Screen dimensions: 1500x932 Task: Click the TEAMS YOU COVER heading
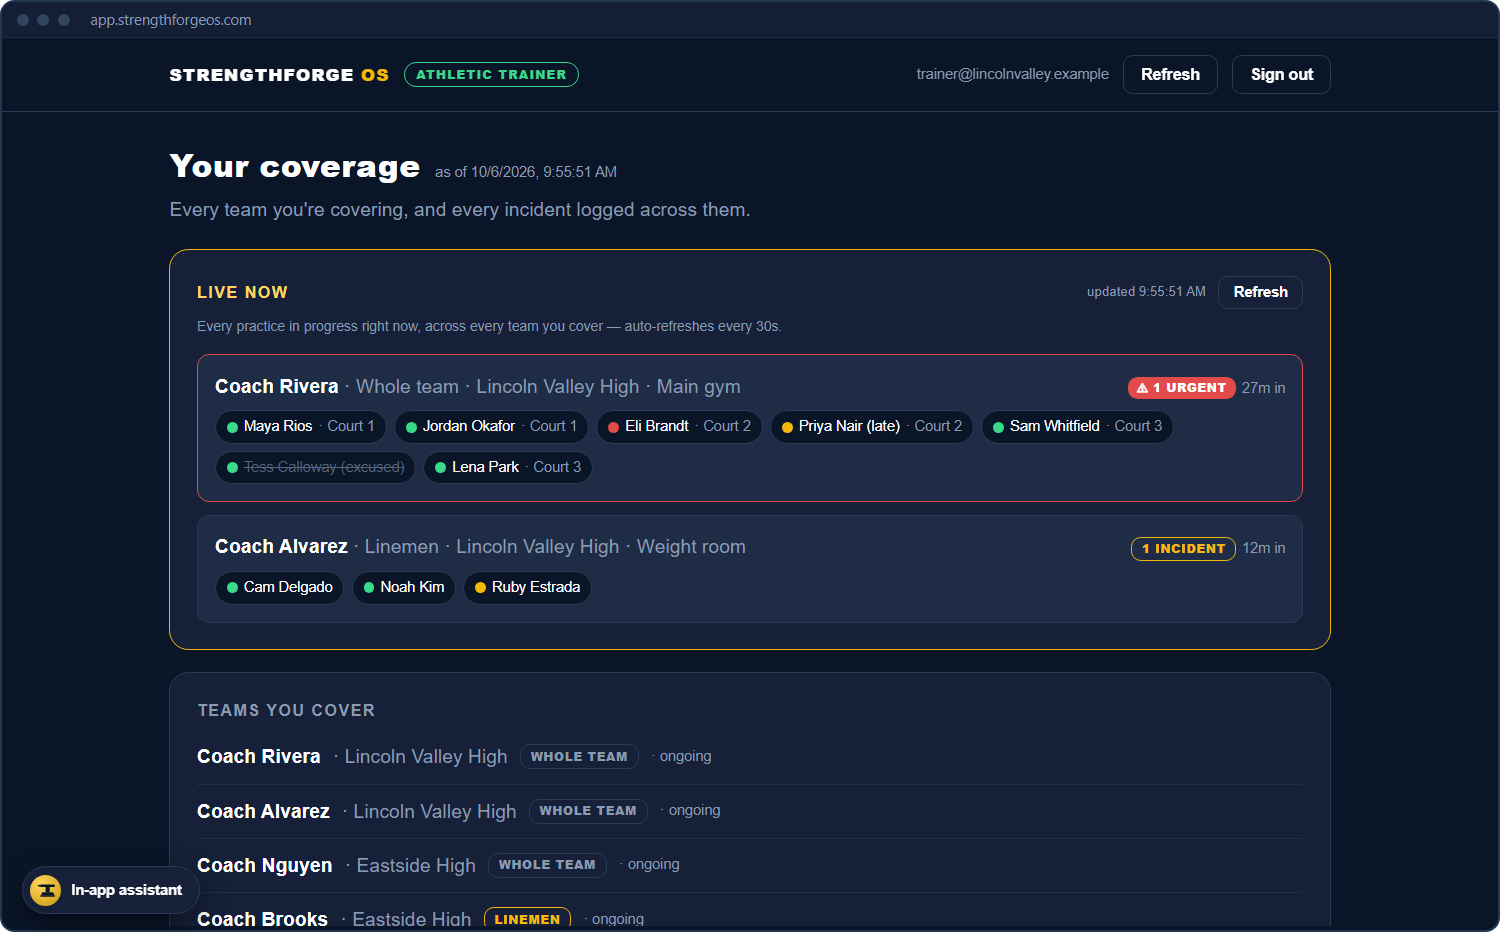coord(286,710)
